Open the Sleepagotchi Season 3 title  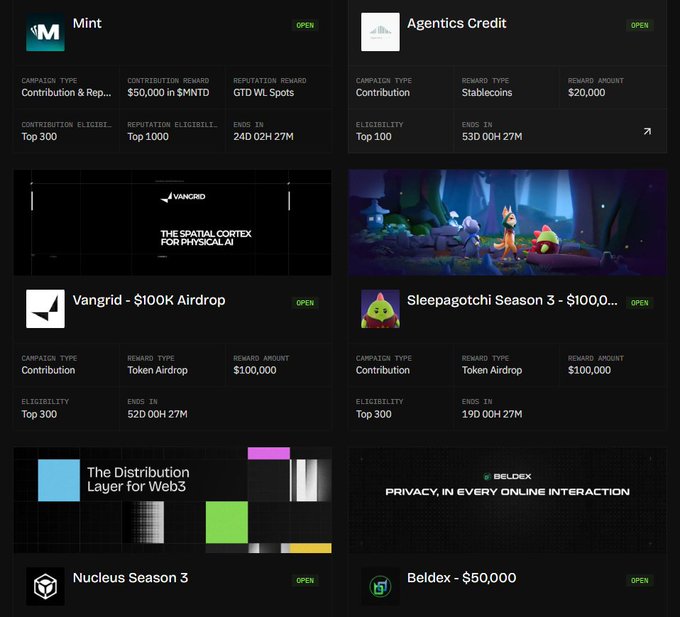click(x=512, y=300)
